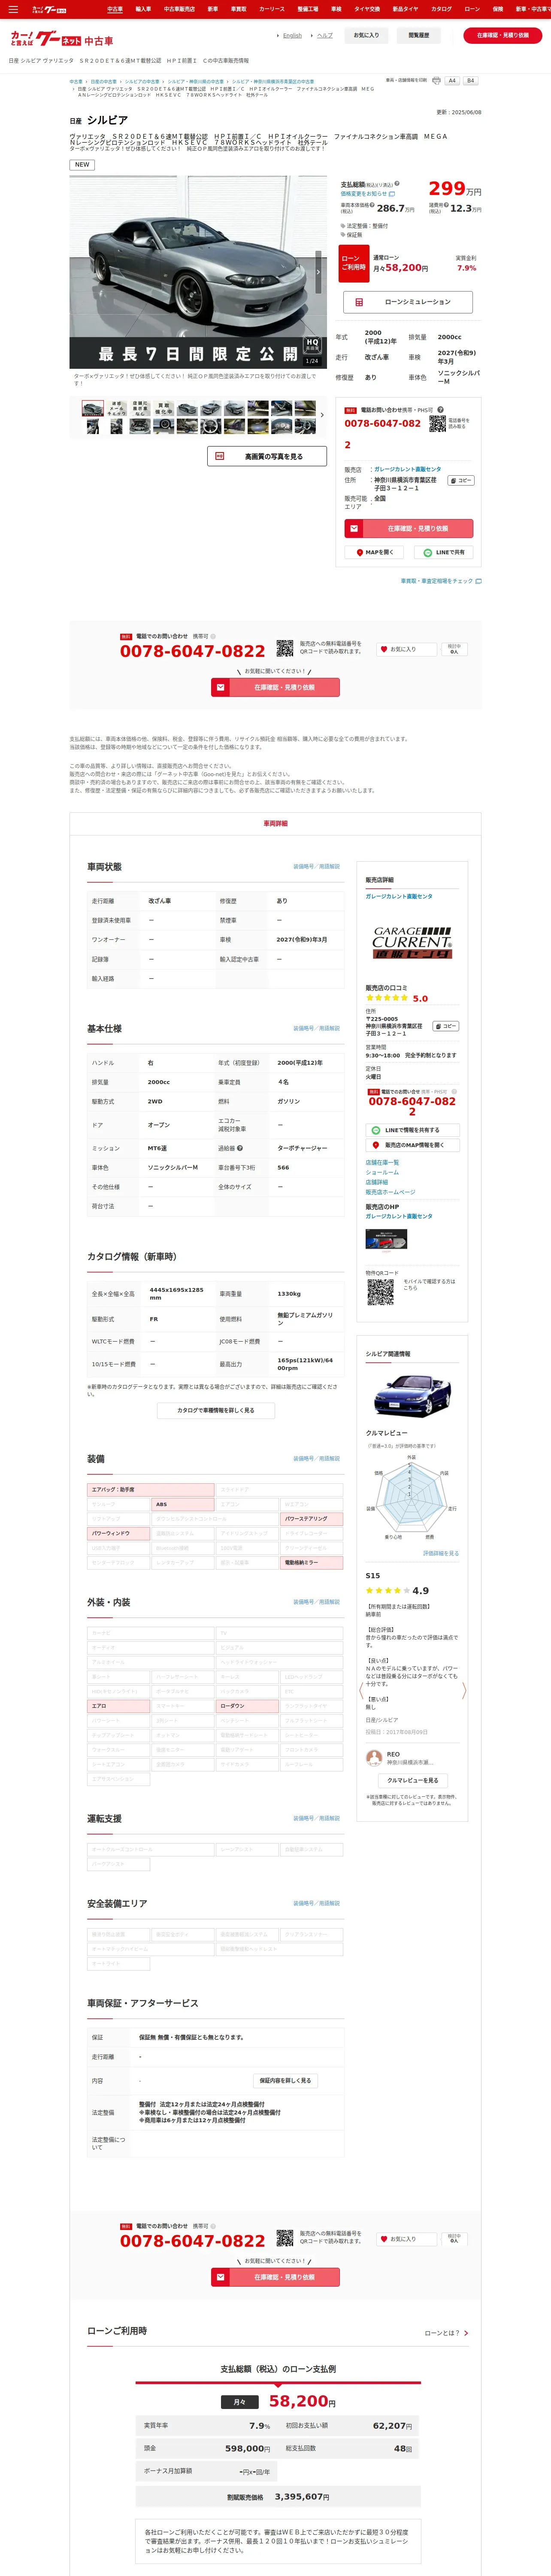Select the first car photo thumbnail
551x2576 pixels.
pyautogui.click(x=93, y=408)
